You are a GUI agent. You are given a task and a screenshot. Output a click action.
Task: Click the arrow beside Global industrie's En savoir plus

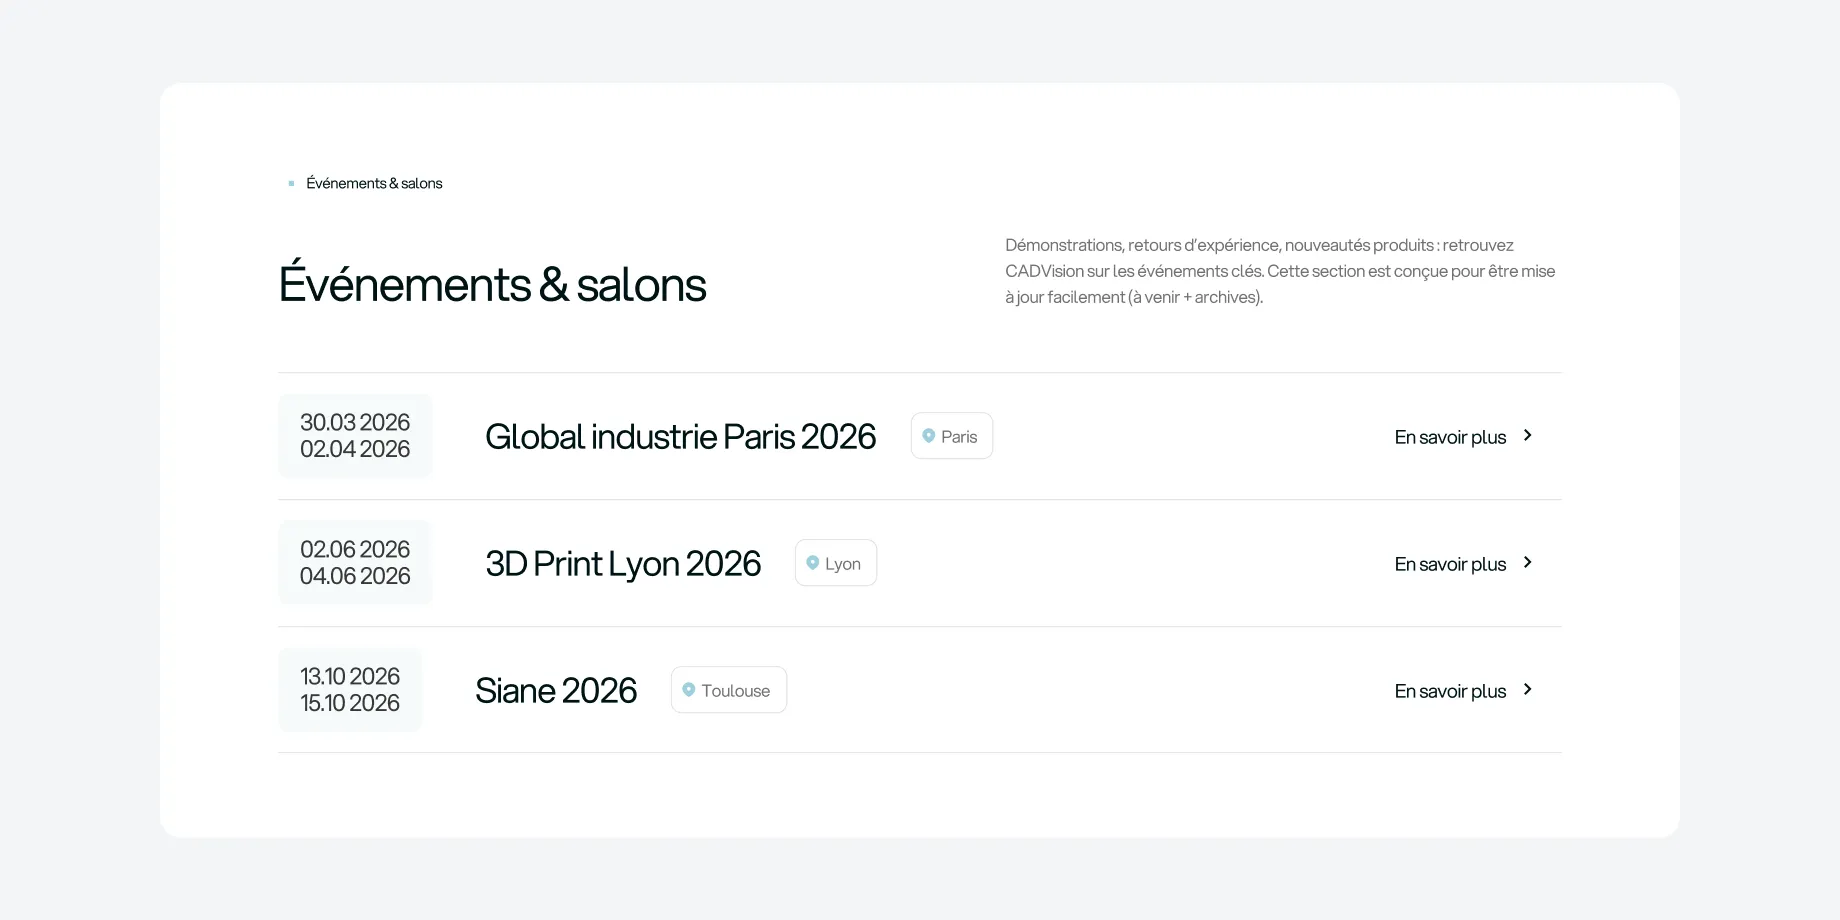(1527, 436)
